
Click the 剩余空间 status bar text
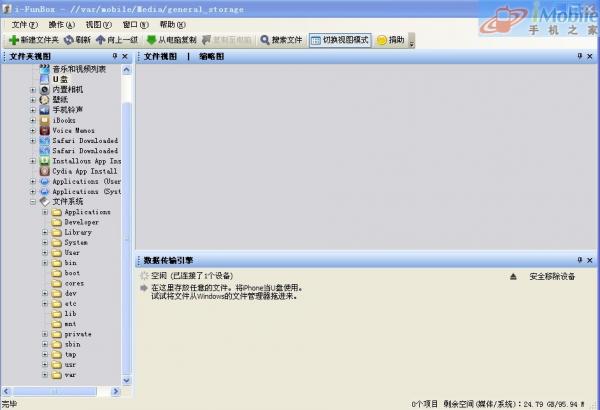[514, 404]
